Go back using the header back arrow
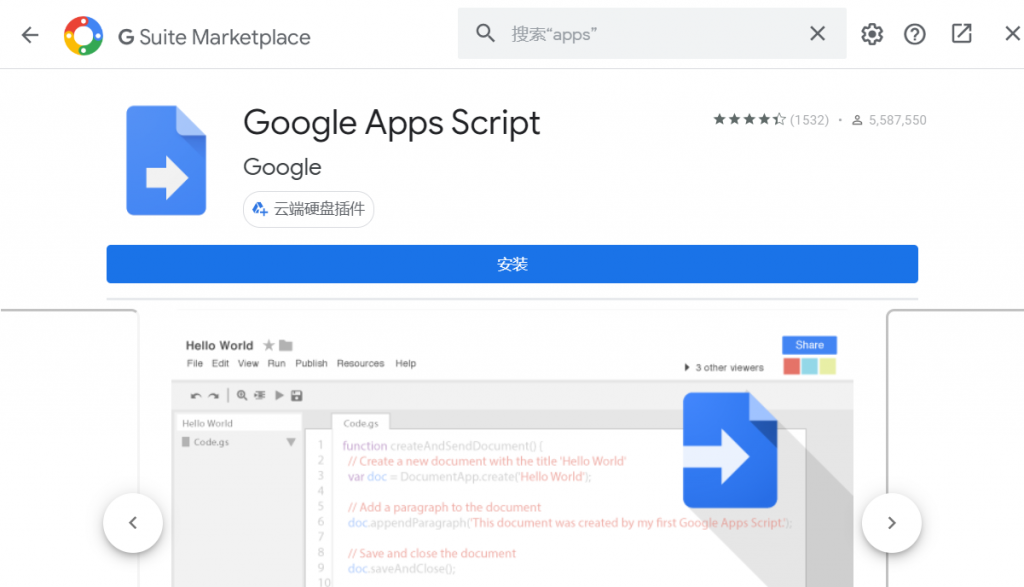Screen dimensions: 1024x587 [30, 35]
